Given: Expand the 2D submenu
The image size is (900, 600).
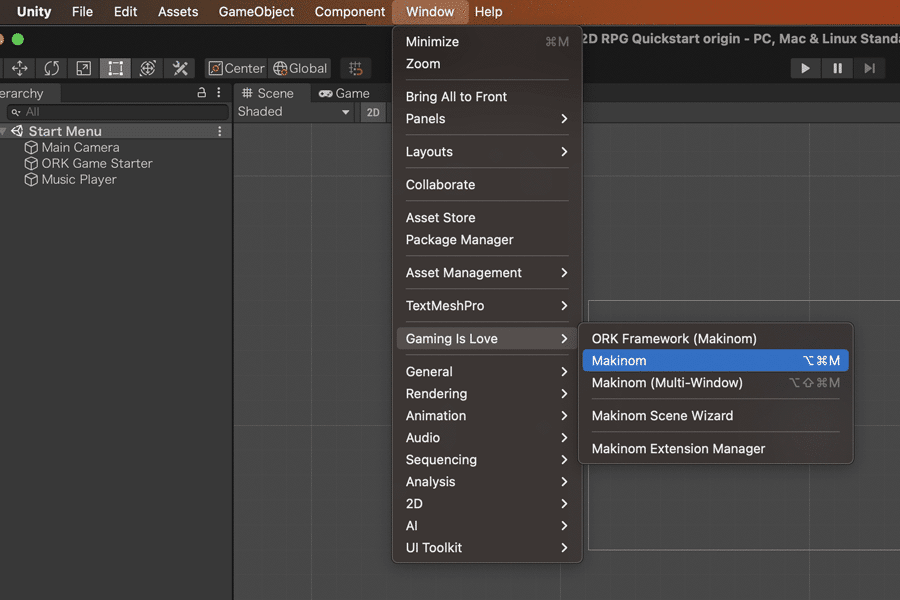Looking at the screenshot, I should tap(487, 504).
